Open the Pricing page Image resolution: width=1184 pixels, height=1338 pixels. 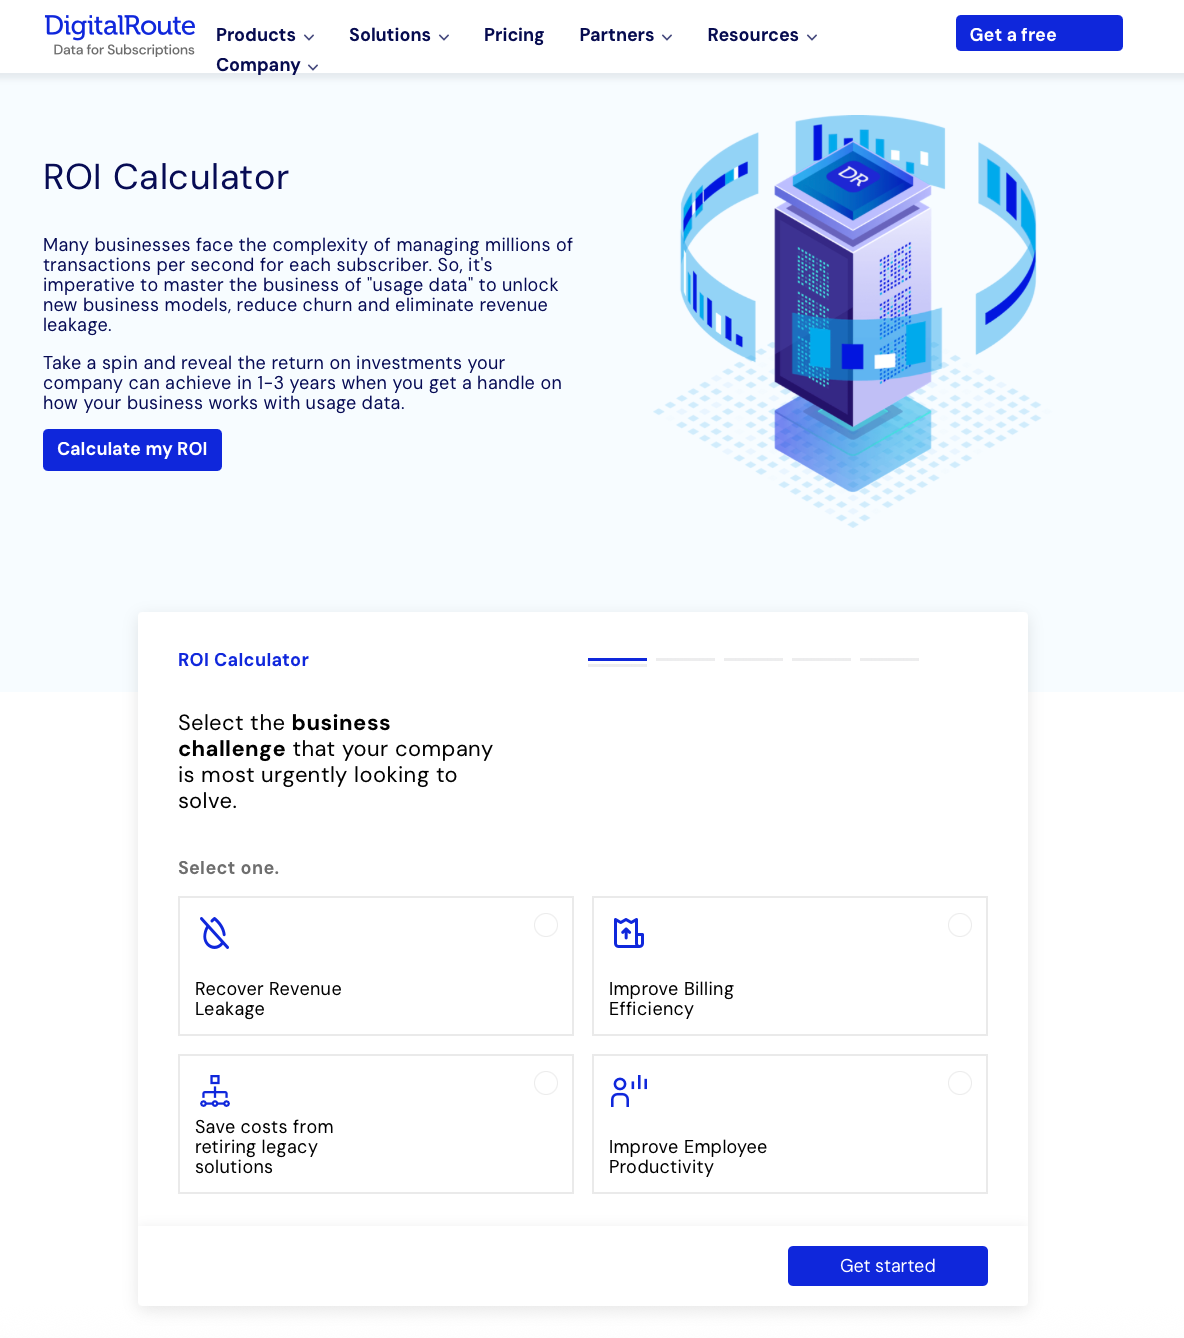514,35
